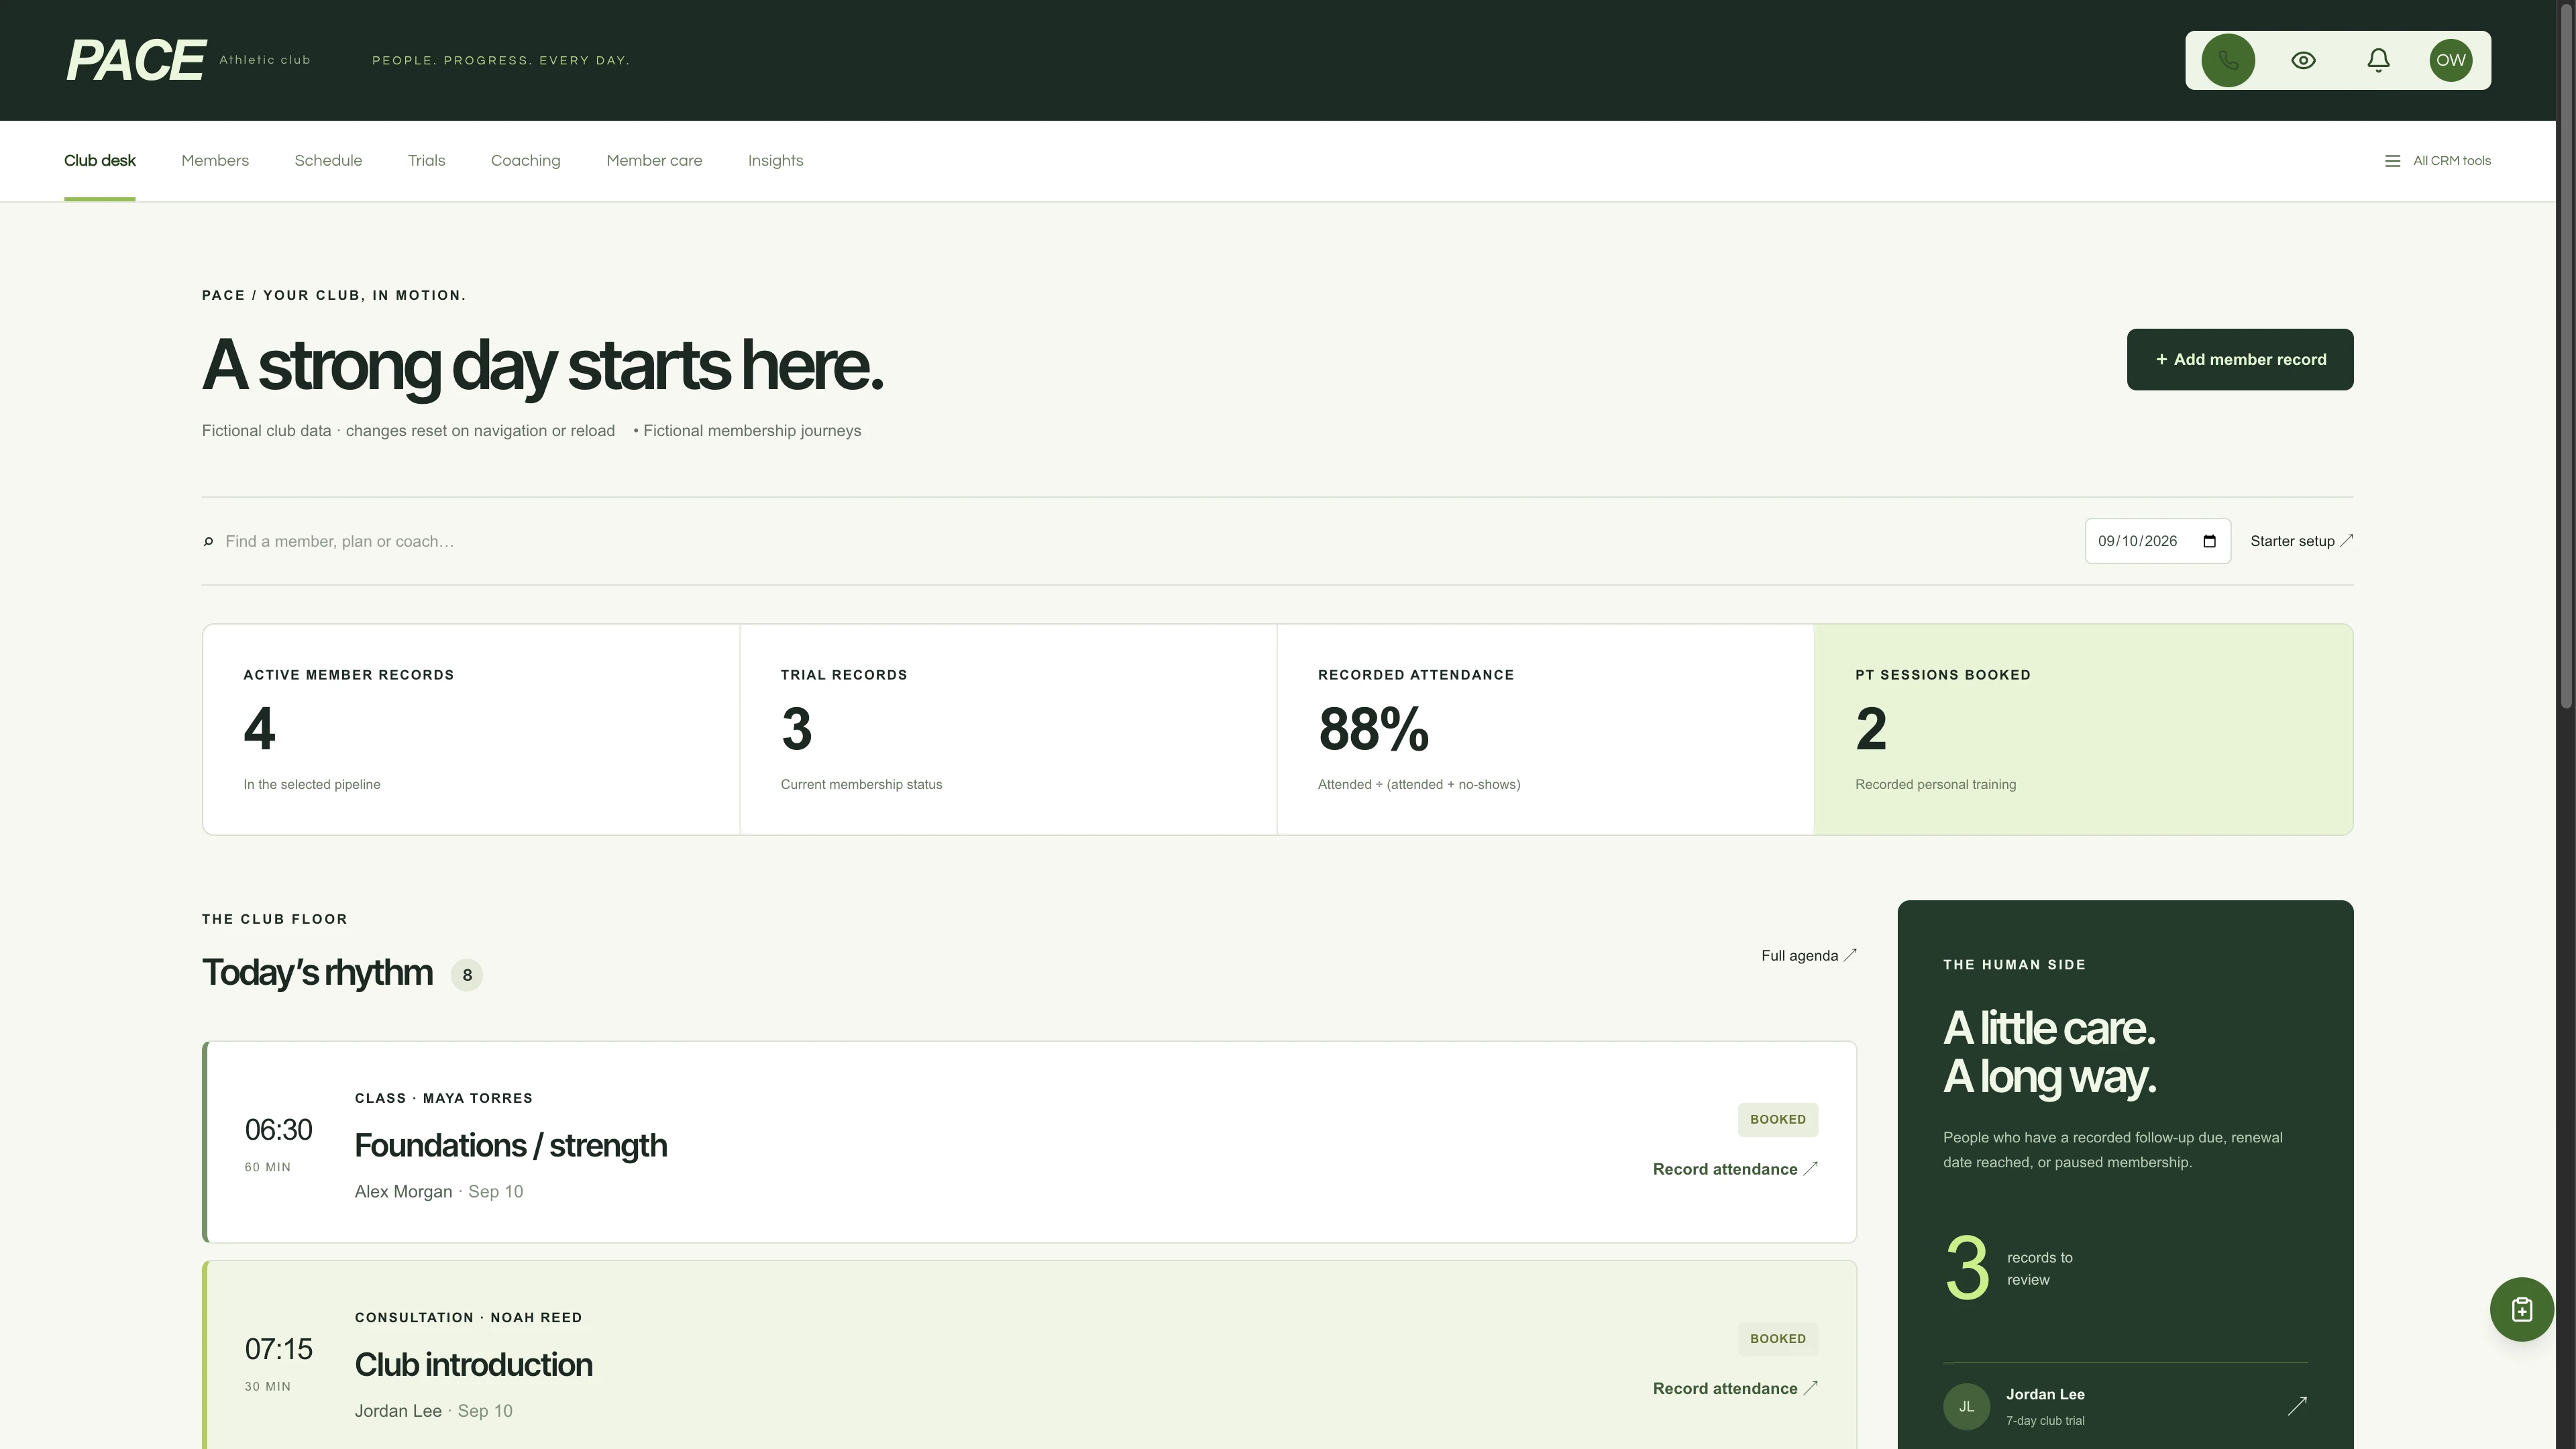
Task: Open the Full agenda link
Action: coord(1808,955)
